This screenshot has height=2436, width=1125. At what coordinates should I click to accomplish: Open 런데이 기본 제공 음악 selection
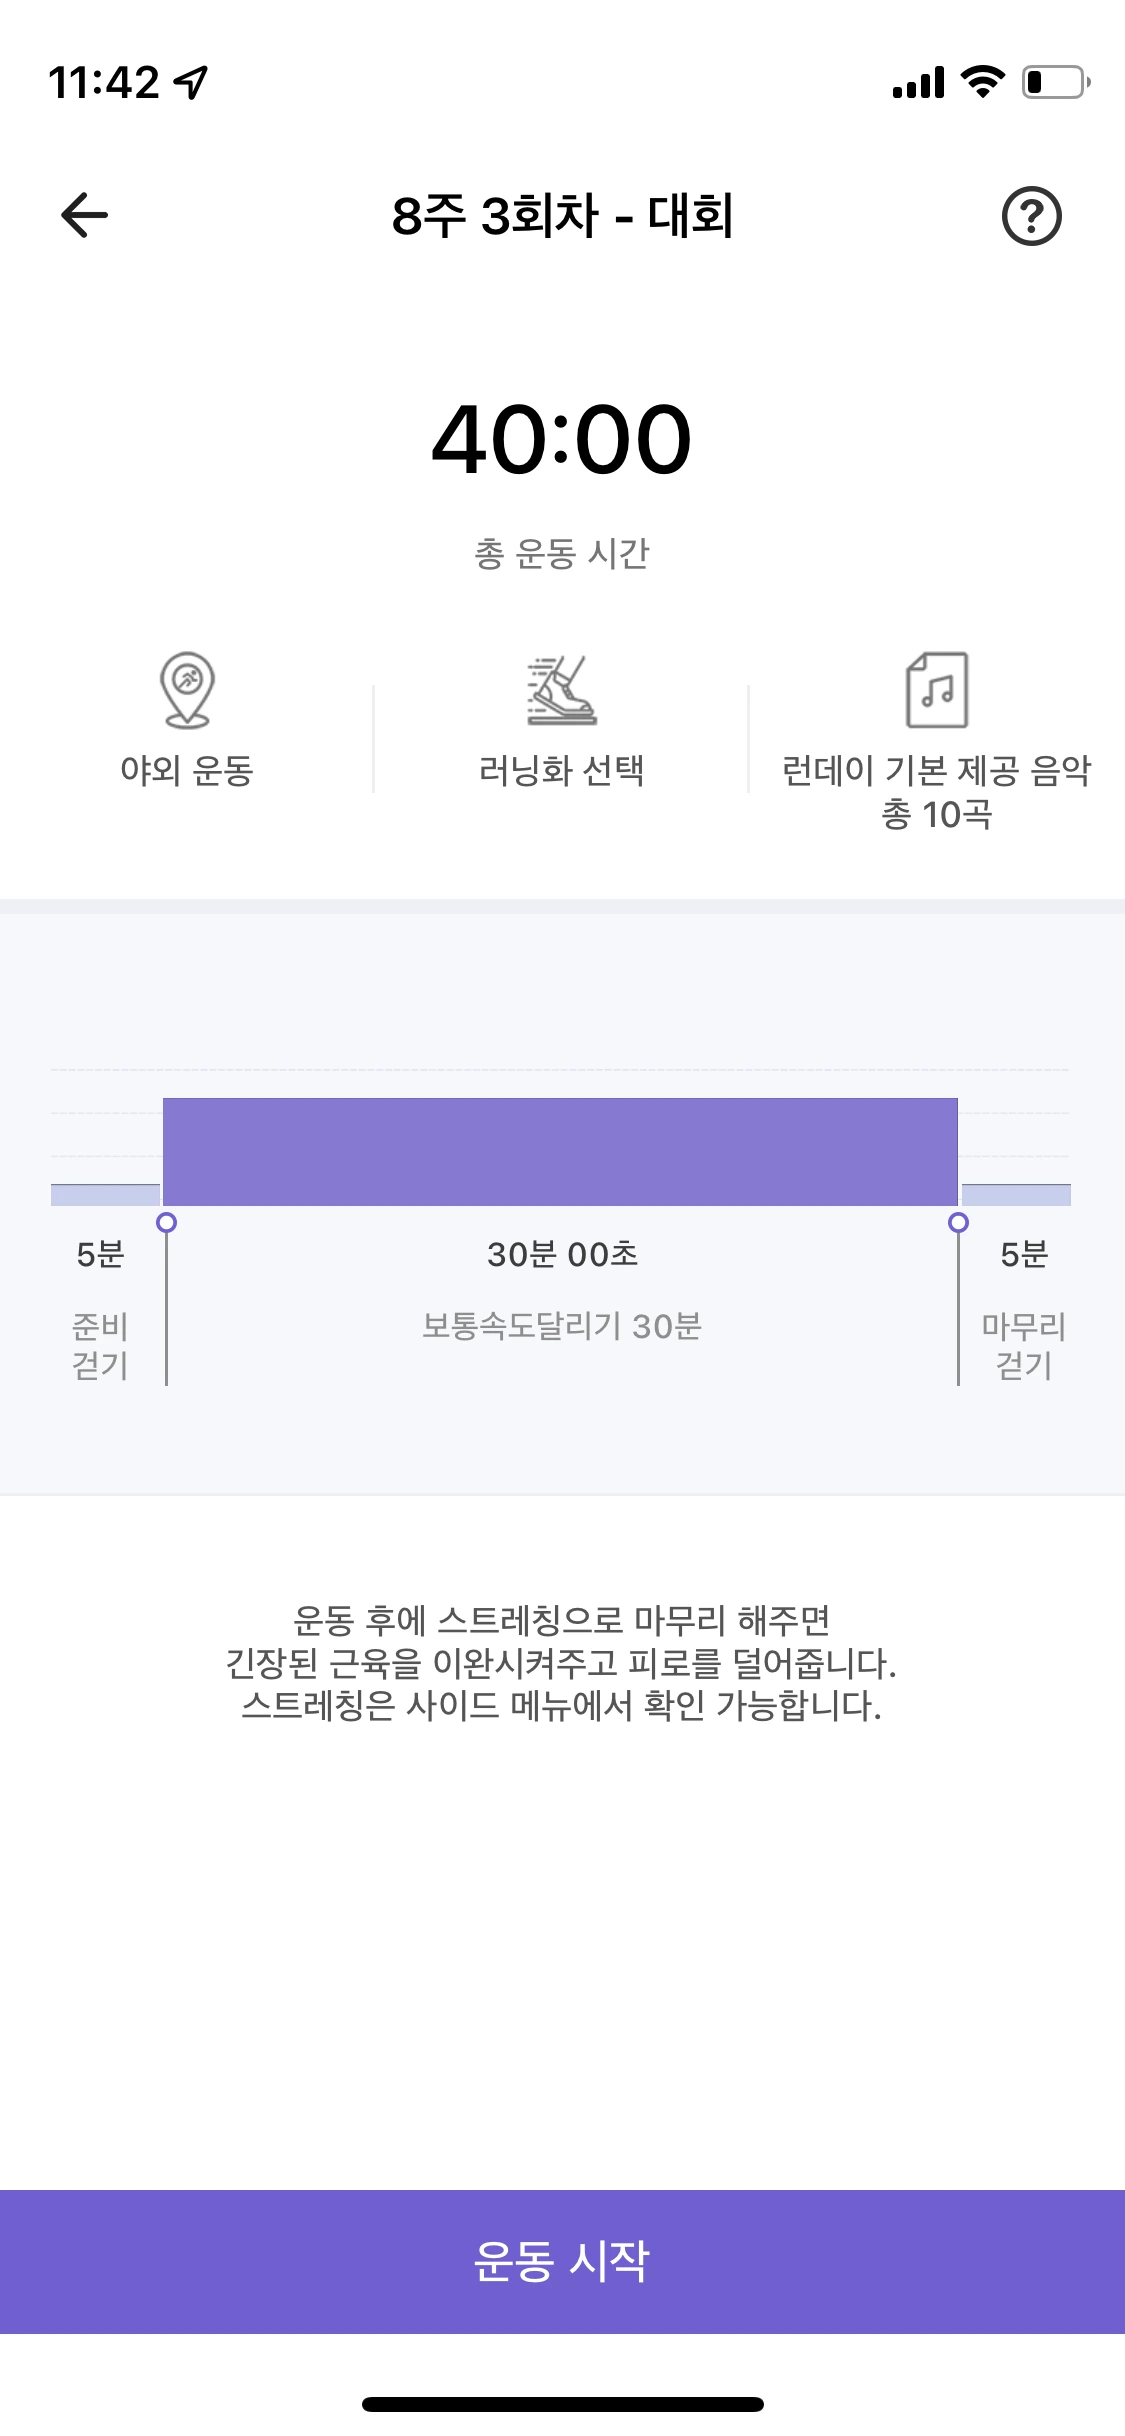tap(936, 771)
